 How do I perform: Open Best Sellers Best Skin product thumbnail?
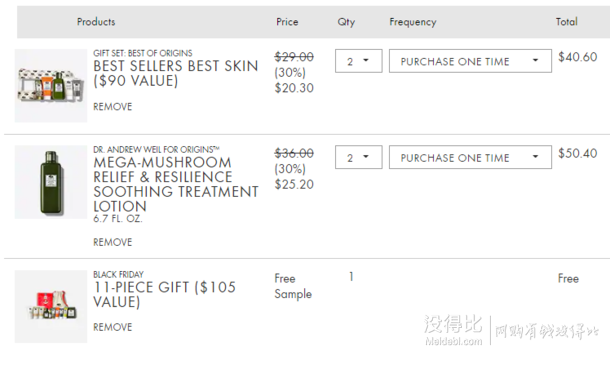coord(51,86)
